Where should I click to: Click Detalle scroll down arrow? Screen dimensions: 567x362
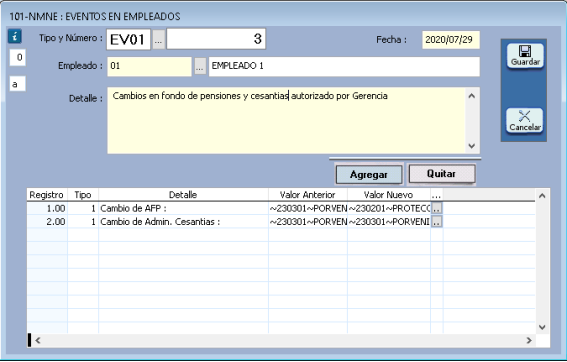472,146
